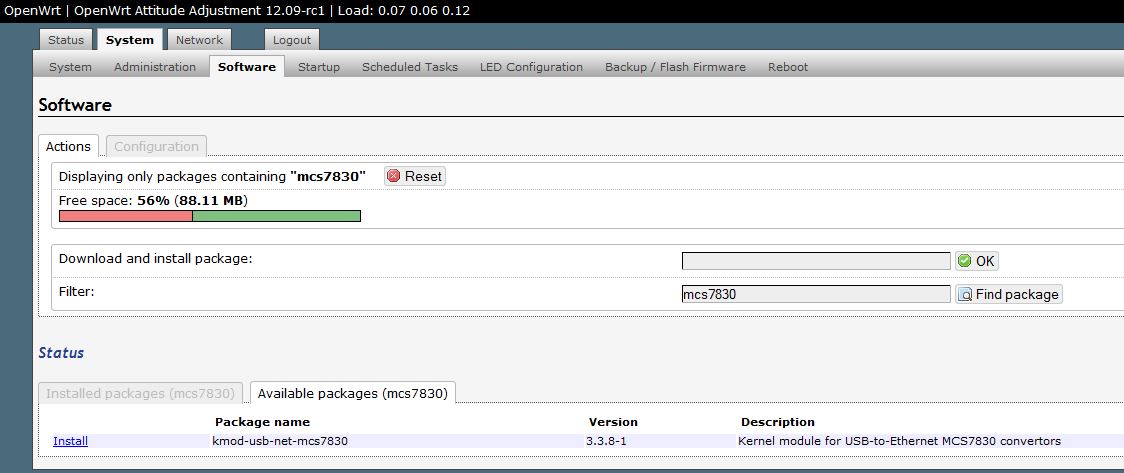
Task: Click into Download and install package field
Action: 816,261
